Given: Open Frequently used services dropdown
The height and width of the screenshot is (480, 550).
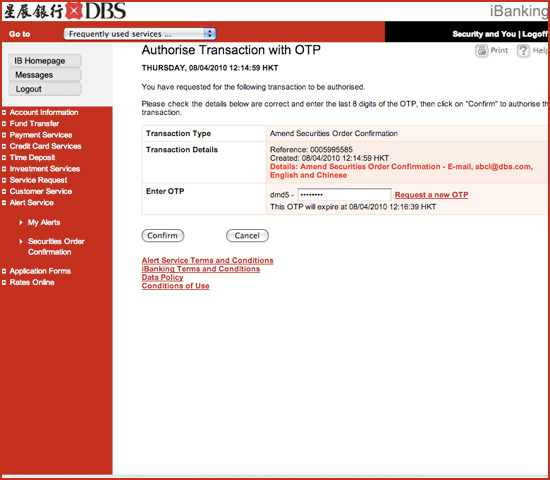Looking at the screenshot, I should point(140,34).
